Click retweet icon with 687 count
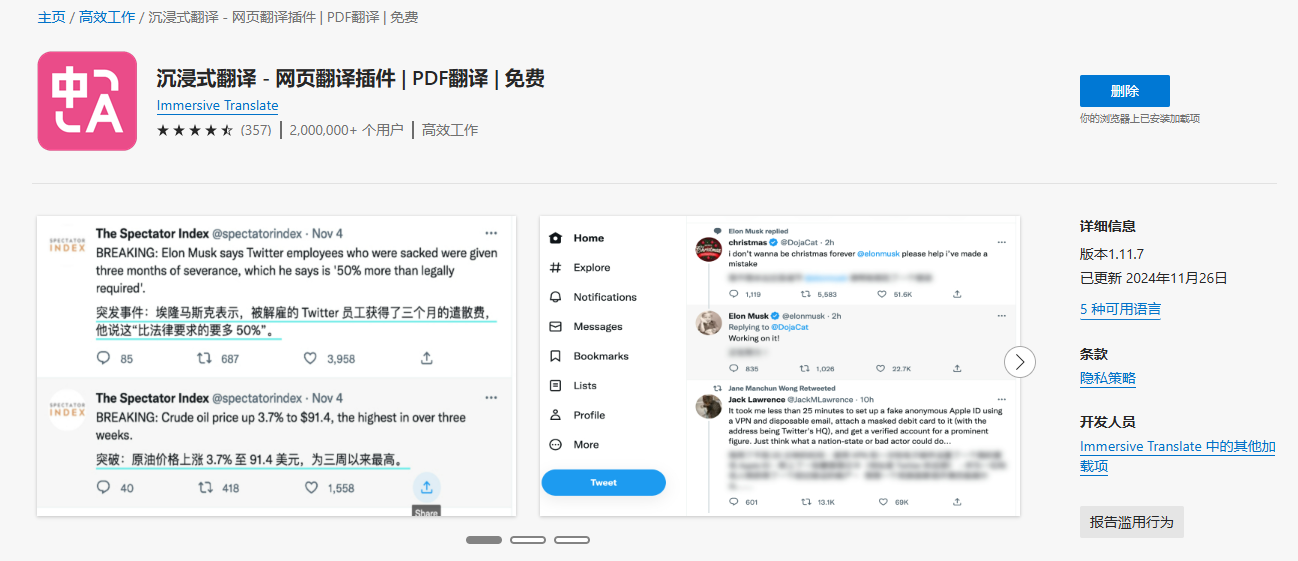The image size is (1298, 561). (x=204, y=358)
